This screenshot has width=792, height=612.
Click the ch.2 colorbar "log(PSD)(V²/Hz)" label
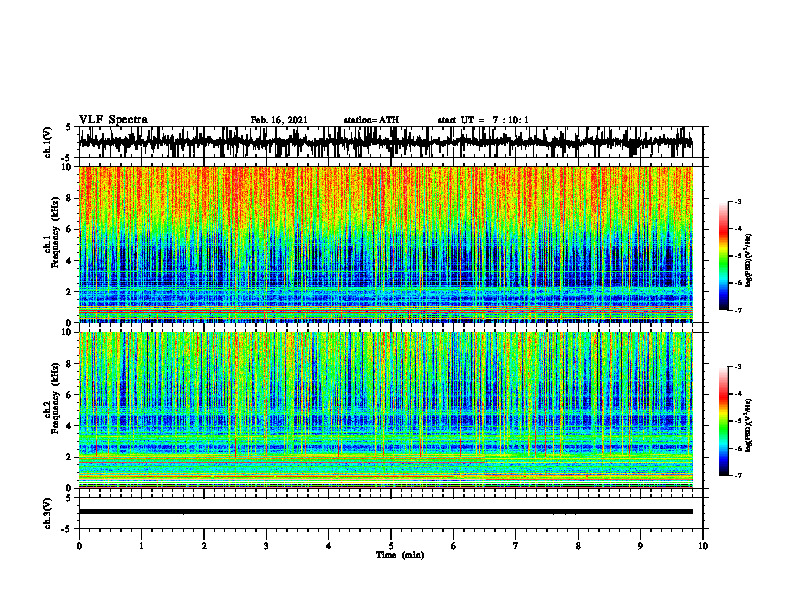[749, 425]
